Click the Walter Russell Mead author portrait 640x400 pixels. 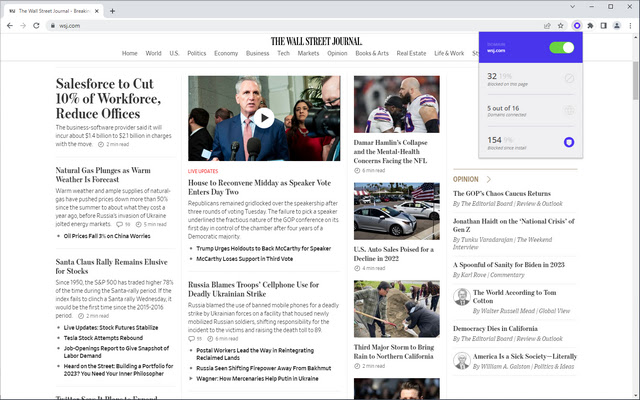coord(462,297)
